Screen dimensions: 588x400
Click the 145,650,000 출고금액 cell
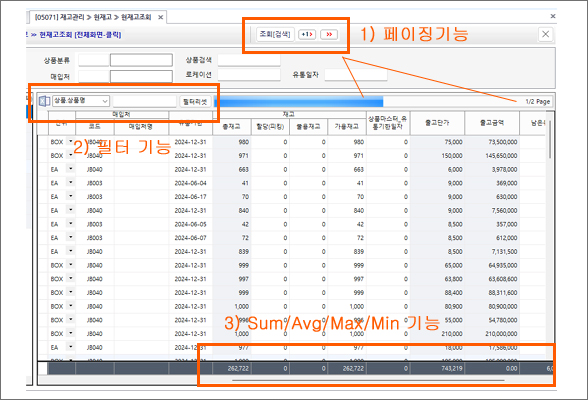(492, 156)
